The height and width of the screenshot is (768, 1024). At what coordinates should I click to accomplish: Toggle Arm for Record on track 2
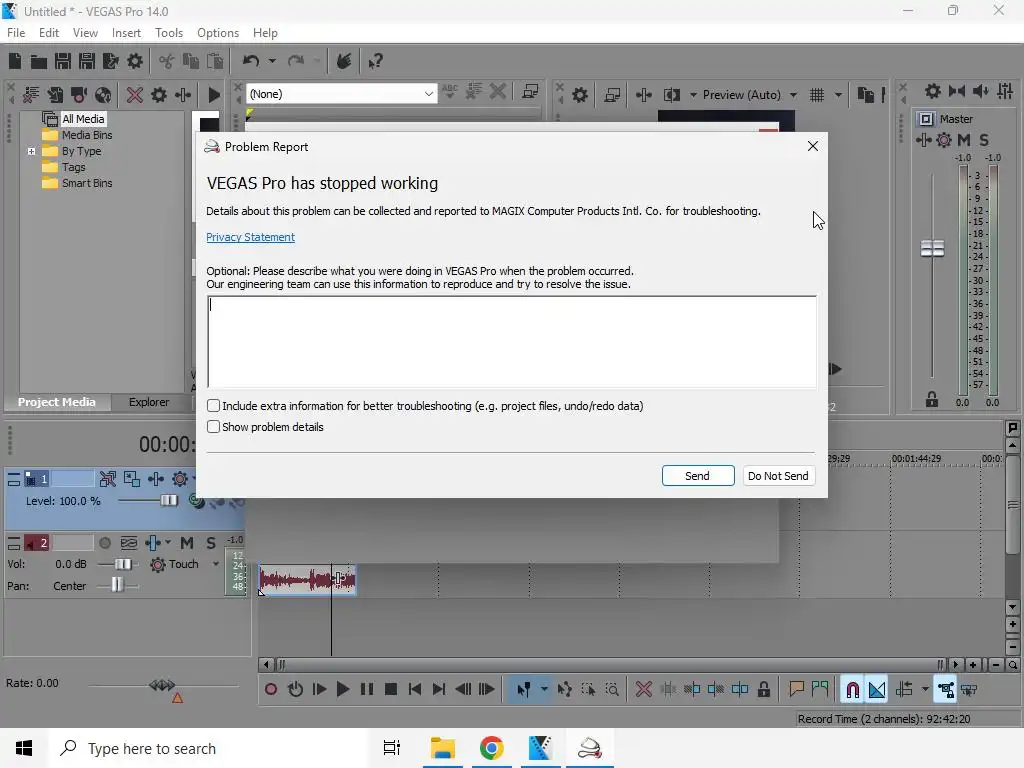coord(104,543)
